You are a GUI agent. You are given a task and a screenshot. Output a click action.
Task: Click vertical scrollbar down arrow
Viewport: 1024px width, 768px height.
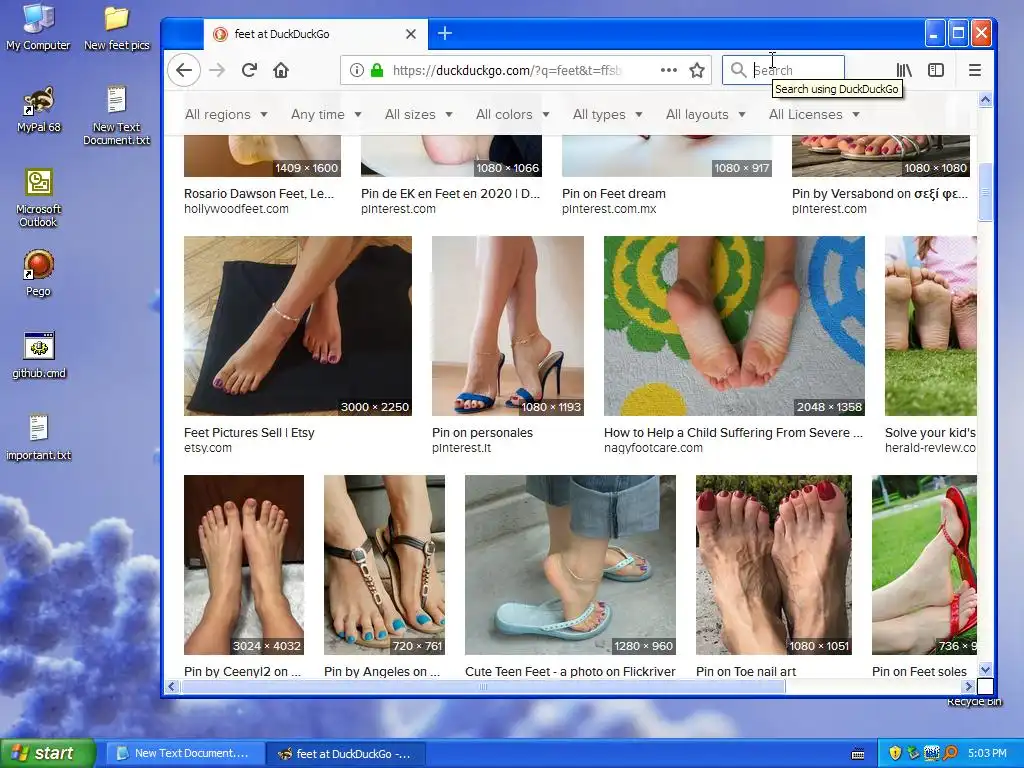[985, 669]
